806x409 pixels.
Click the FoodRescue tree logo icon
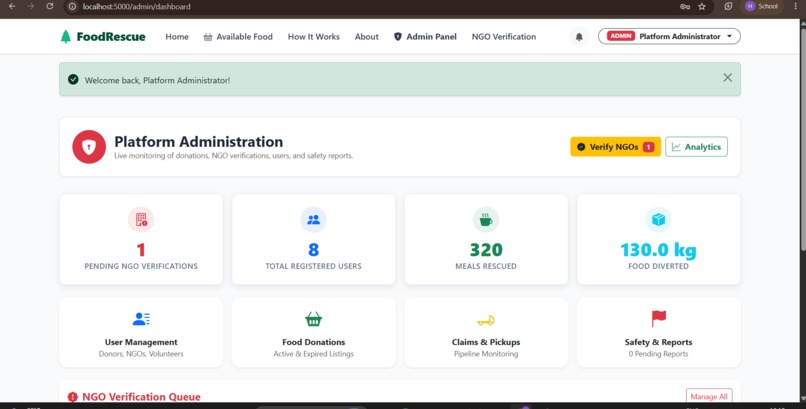(x=65, y=36)
